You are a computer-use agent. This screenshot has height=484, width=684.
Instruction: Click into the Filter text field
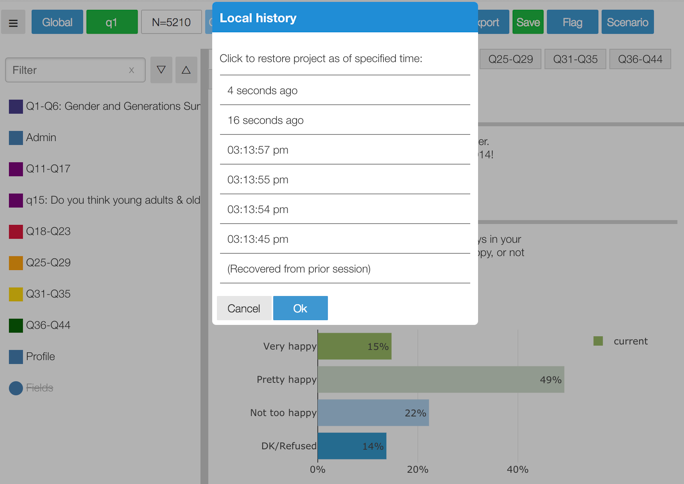pyautogui.click(x=66, y=71)
